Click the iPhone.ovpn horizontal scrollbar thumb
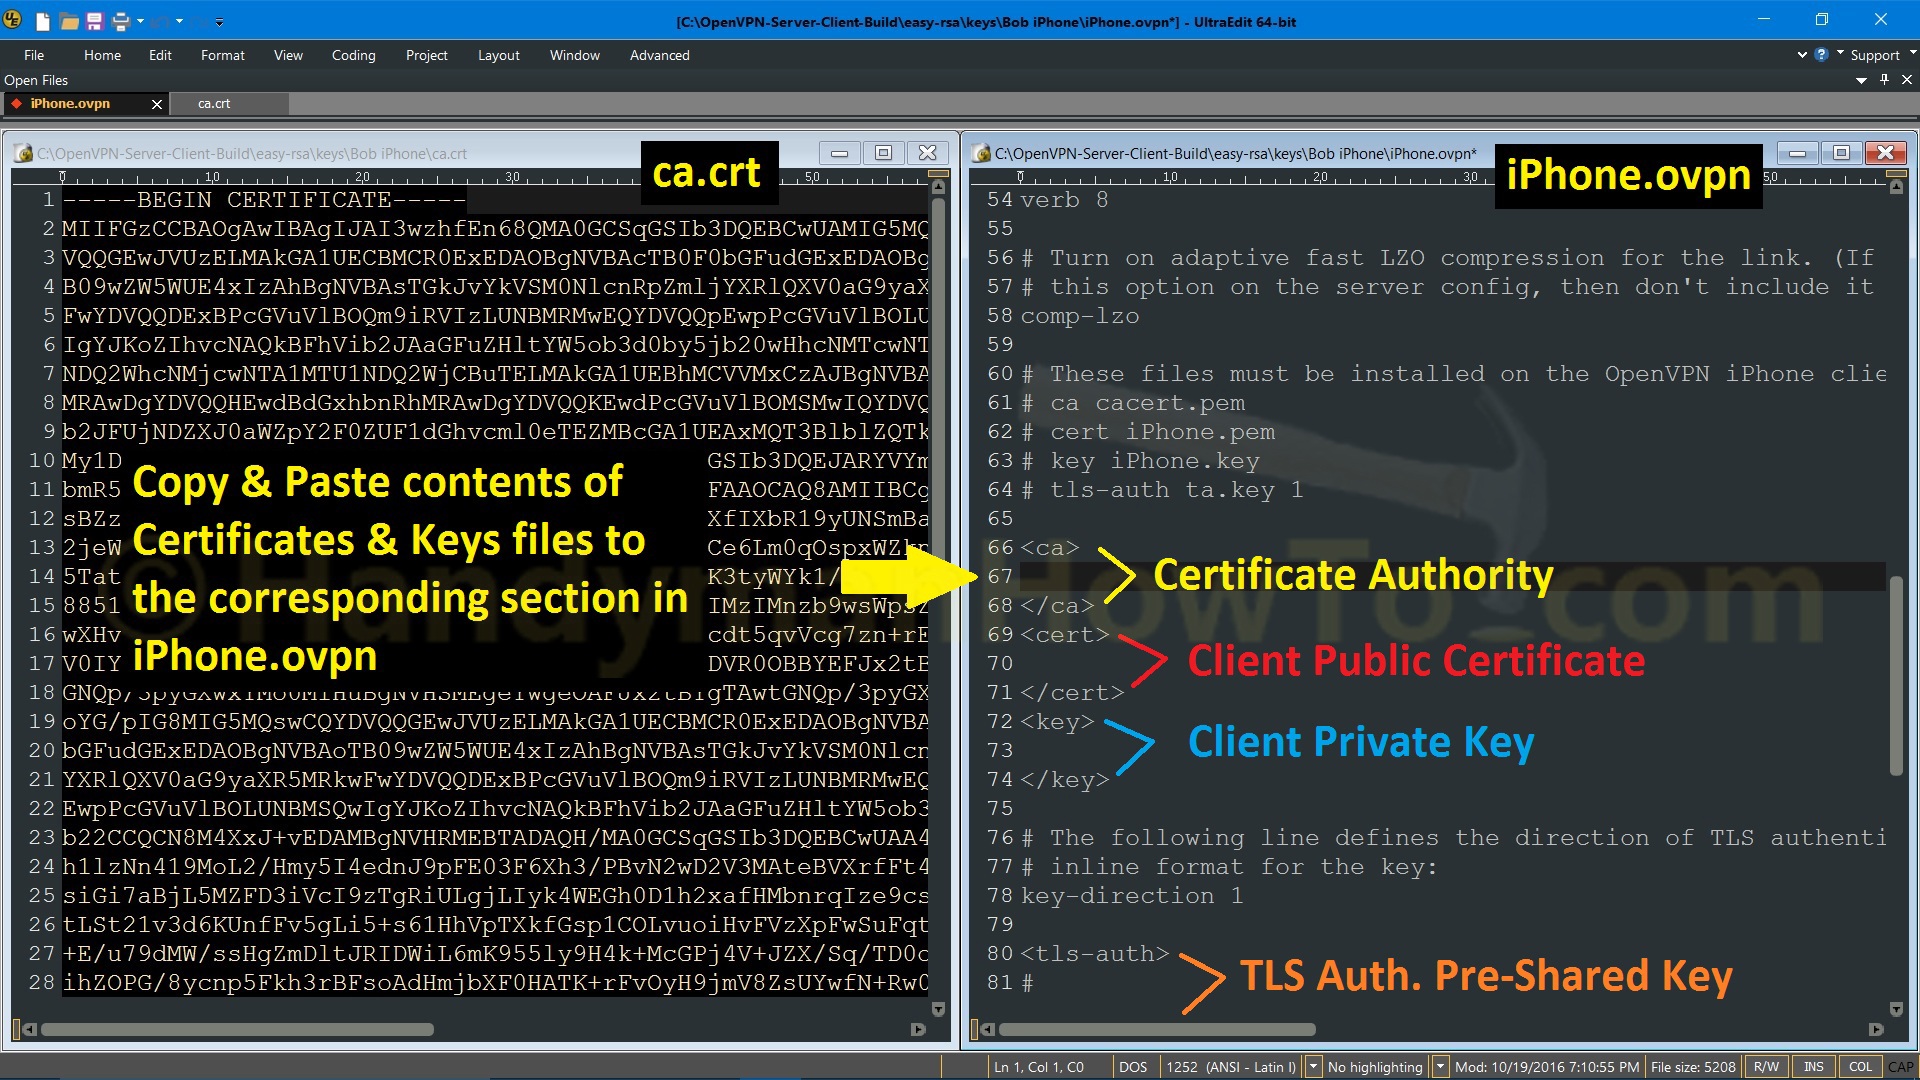Viewport: 1920px width, 1080px height. [1157, 1029]
